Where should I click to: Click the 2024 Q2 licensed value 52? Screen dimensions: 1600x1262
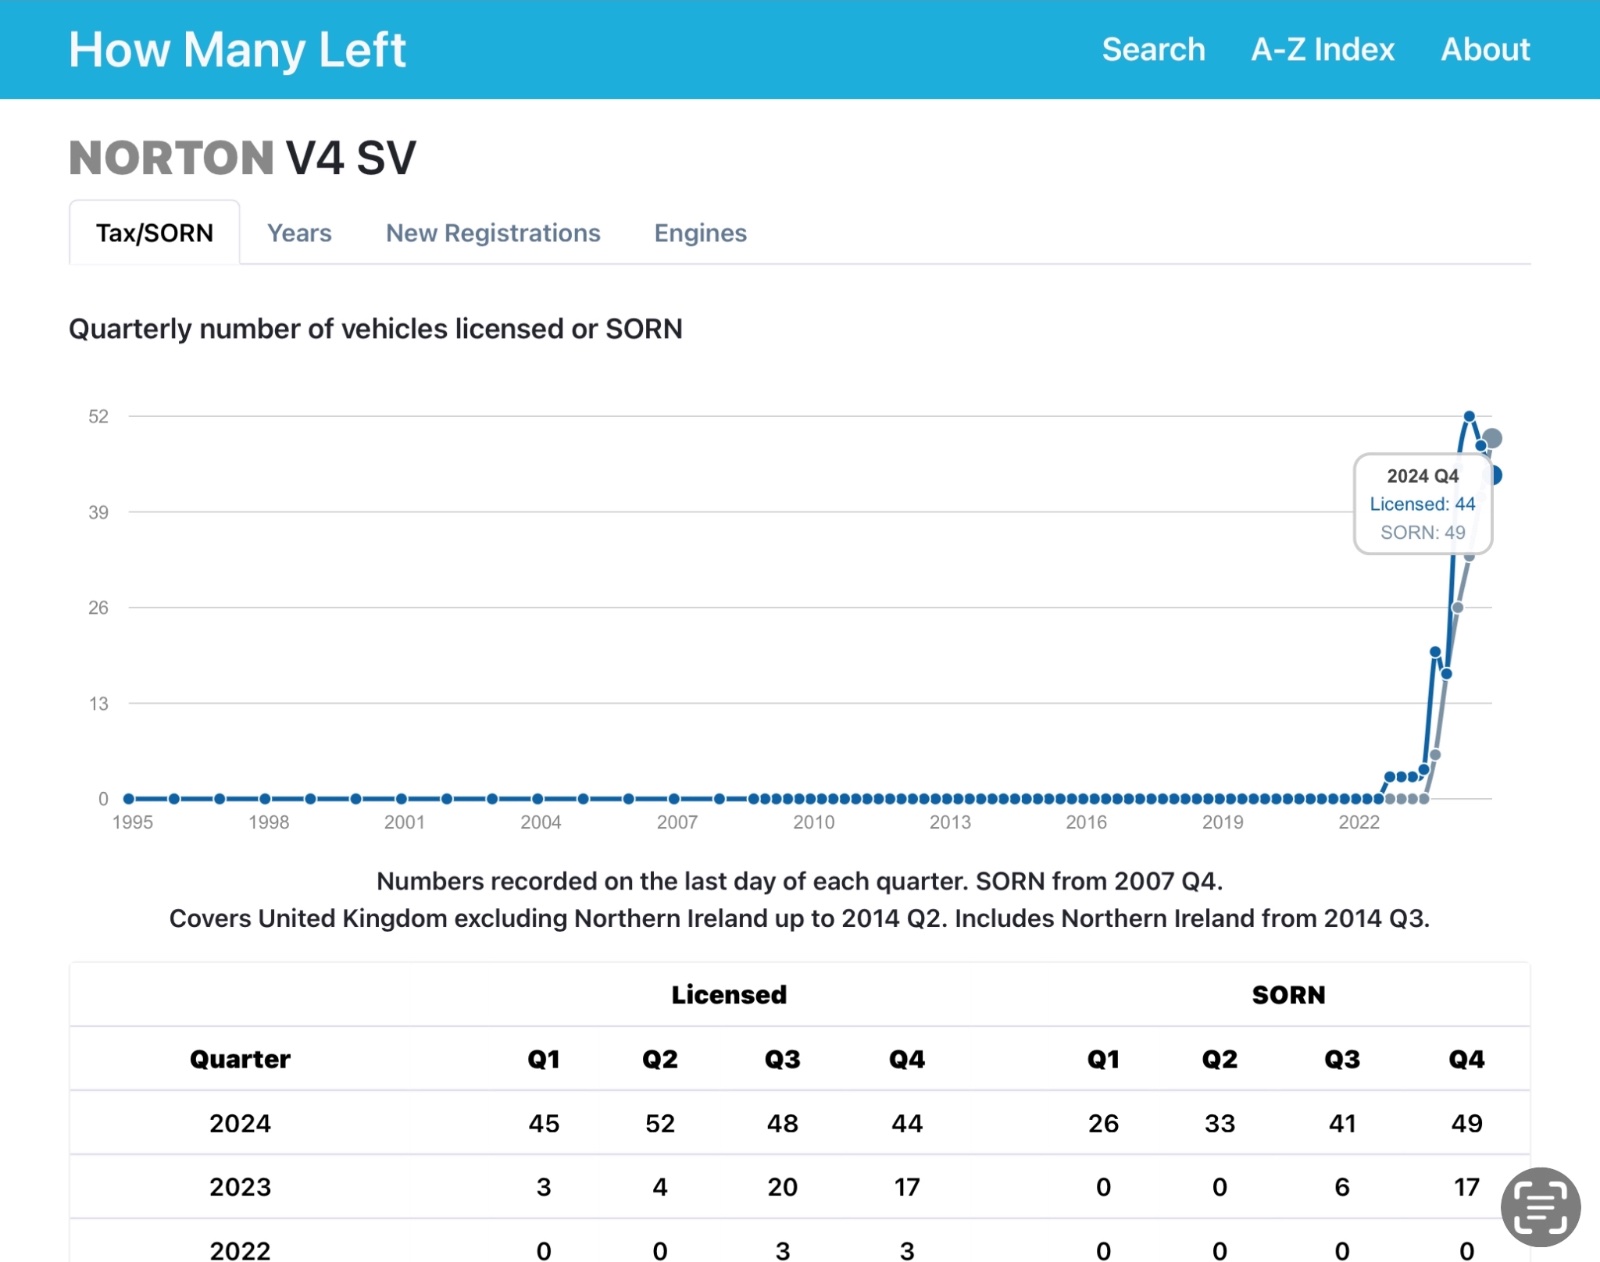pyautogui.click(x=660, y=1123)
